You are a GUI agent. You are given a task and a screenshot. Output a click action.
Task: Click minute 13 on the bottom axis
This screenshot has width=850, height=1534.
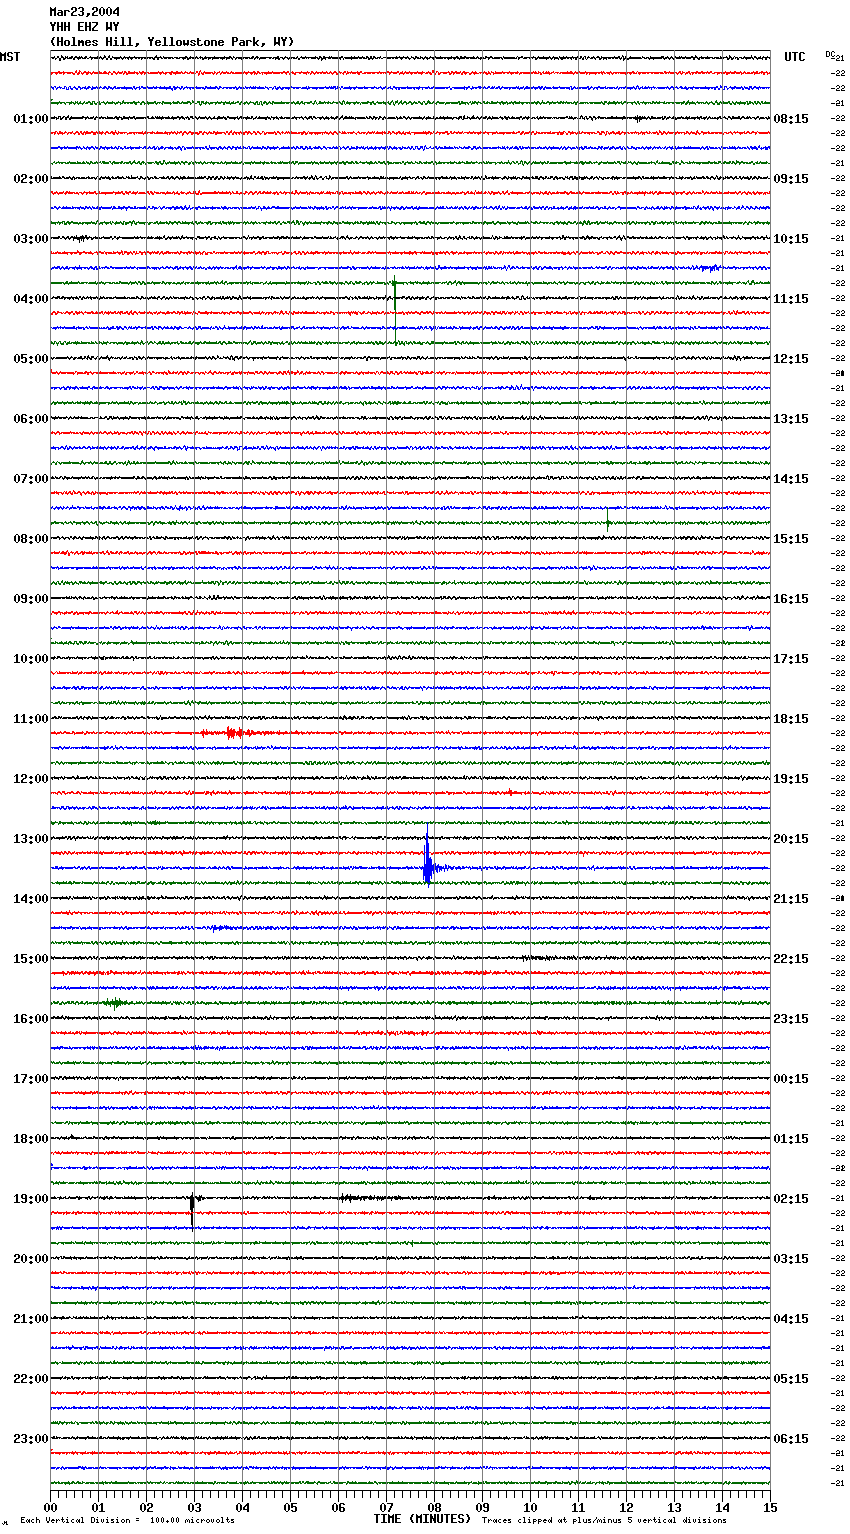click(x=674, y=1507)
